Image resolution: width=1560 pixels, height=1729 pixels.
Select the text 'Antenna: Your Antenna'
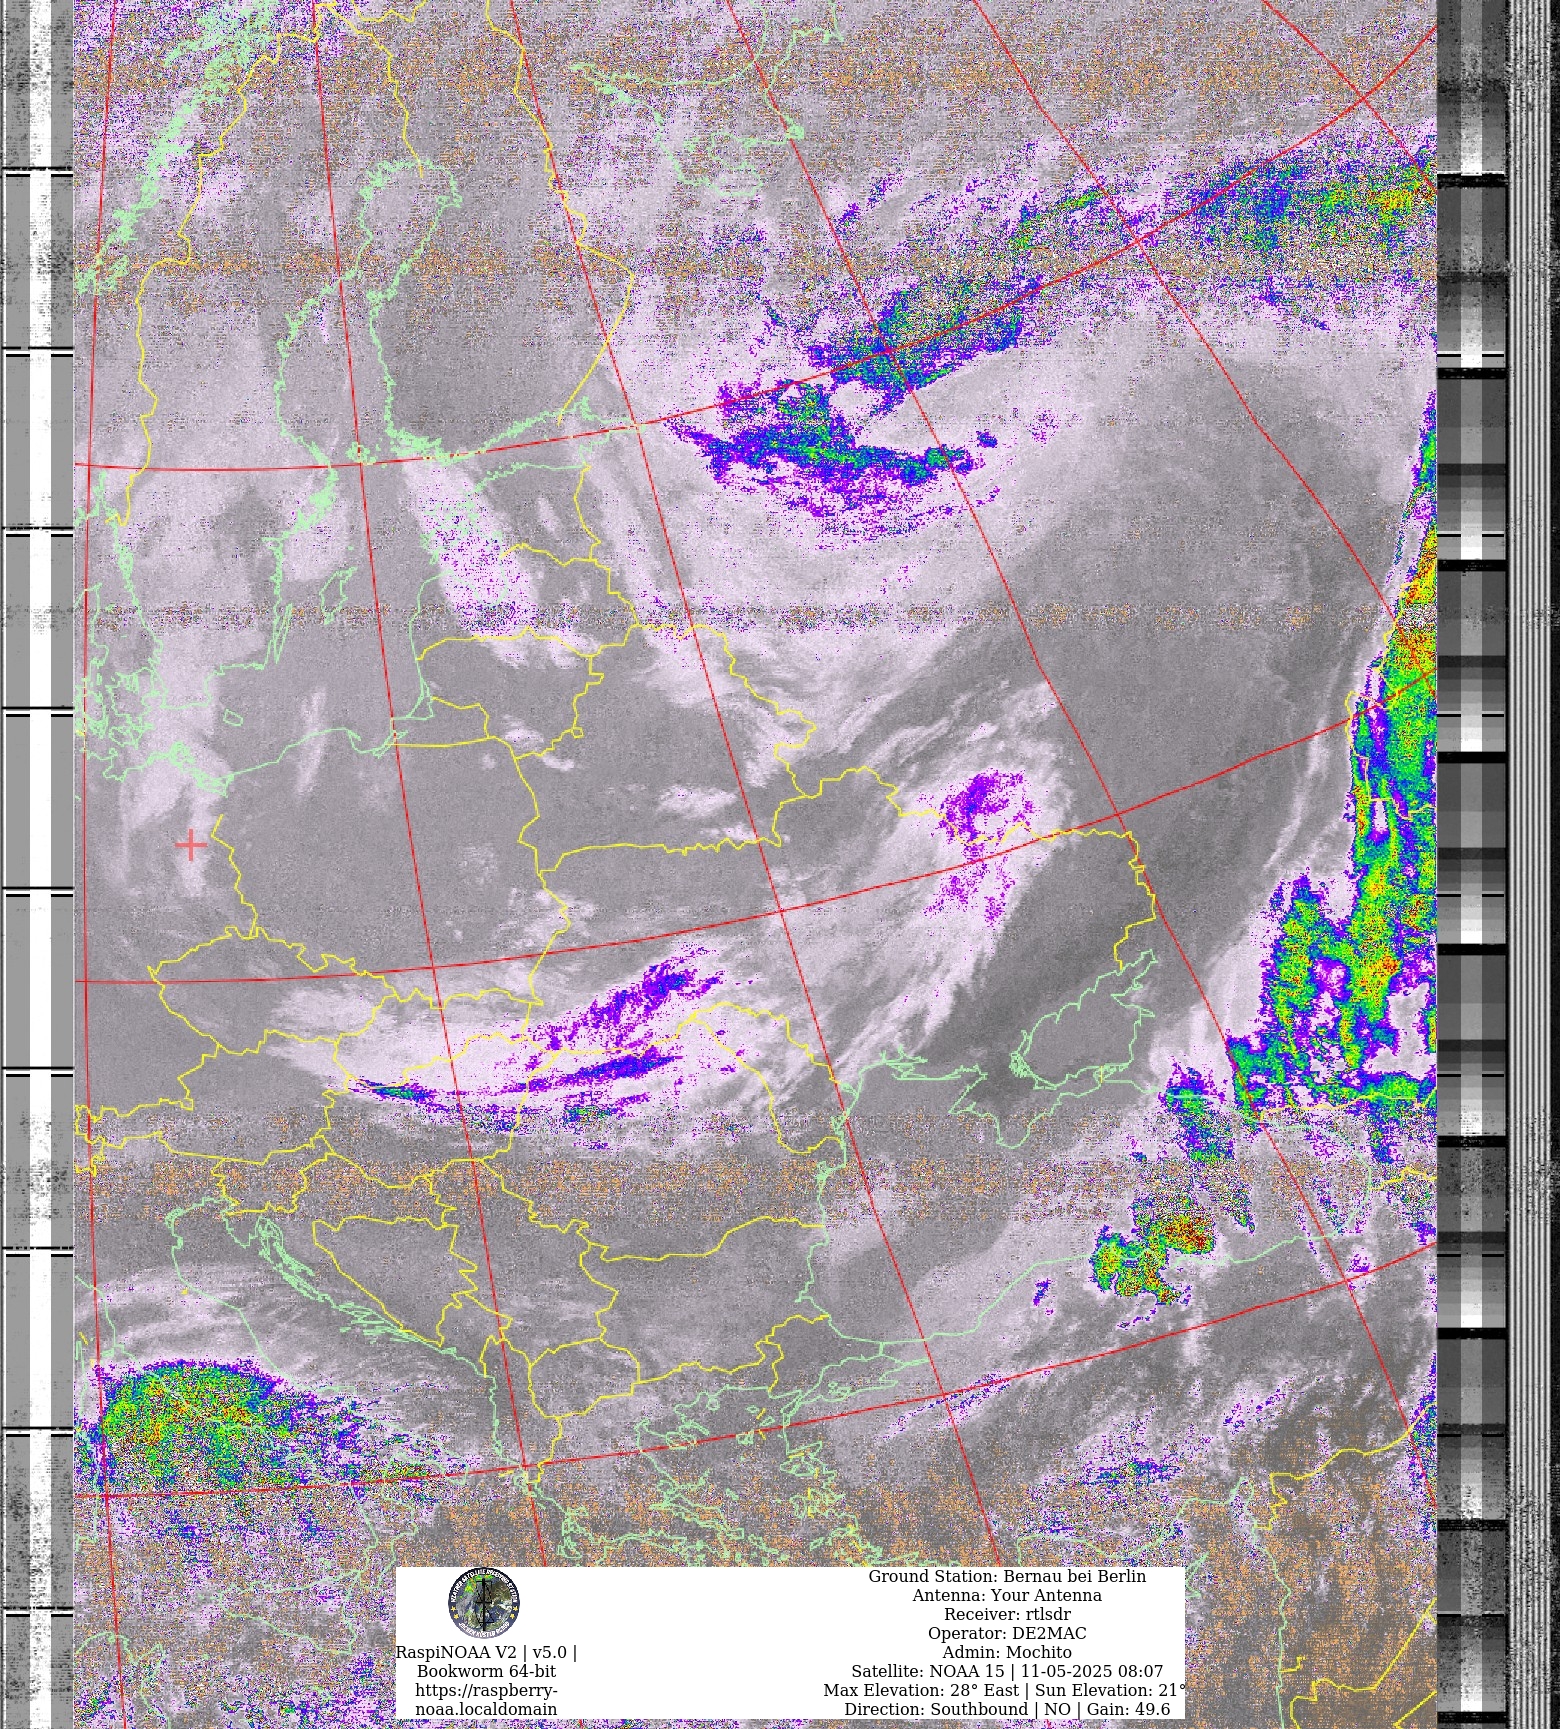point(1007,1595)
